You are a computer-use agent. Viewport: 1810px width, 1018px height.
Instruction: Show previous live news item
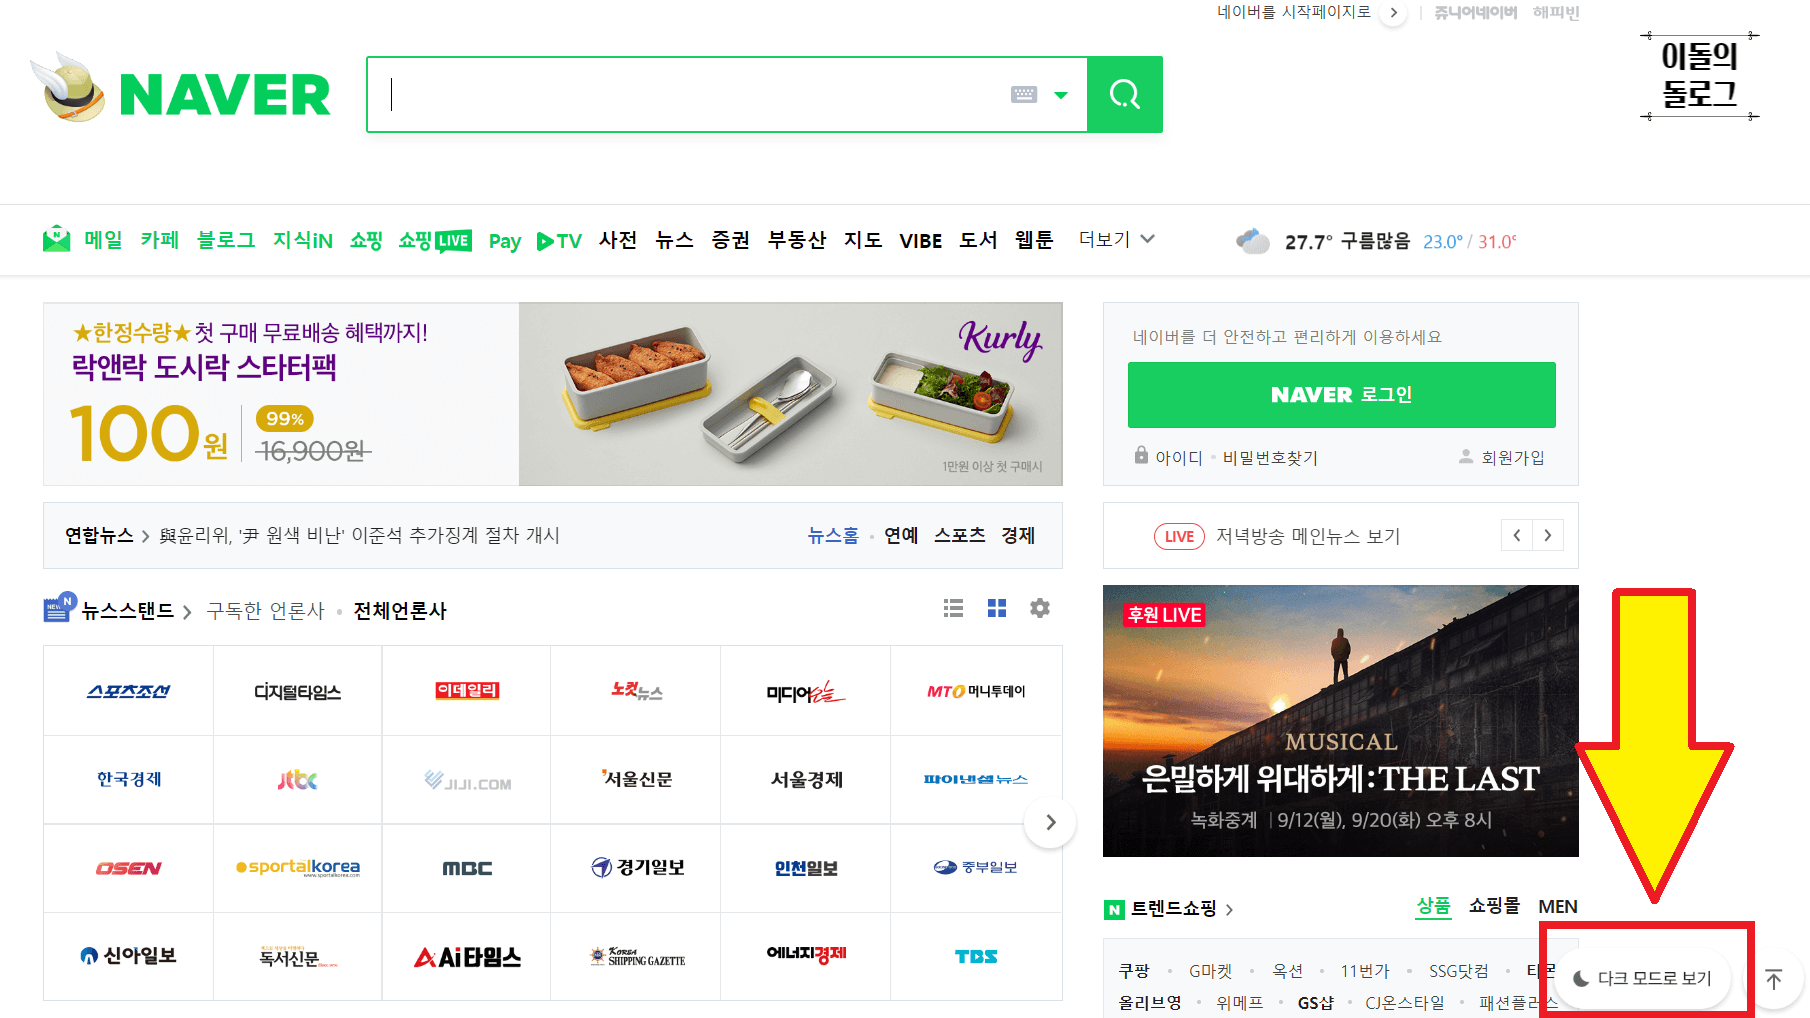tap(1517, 535)
